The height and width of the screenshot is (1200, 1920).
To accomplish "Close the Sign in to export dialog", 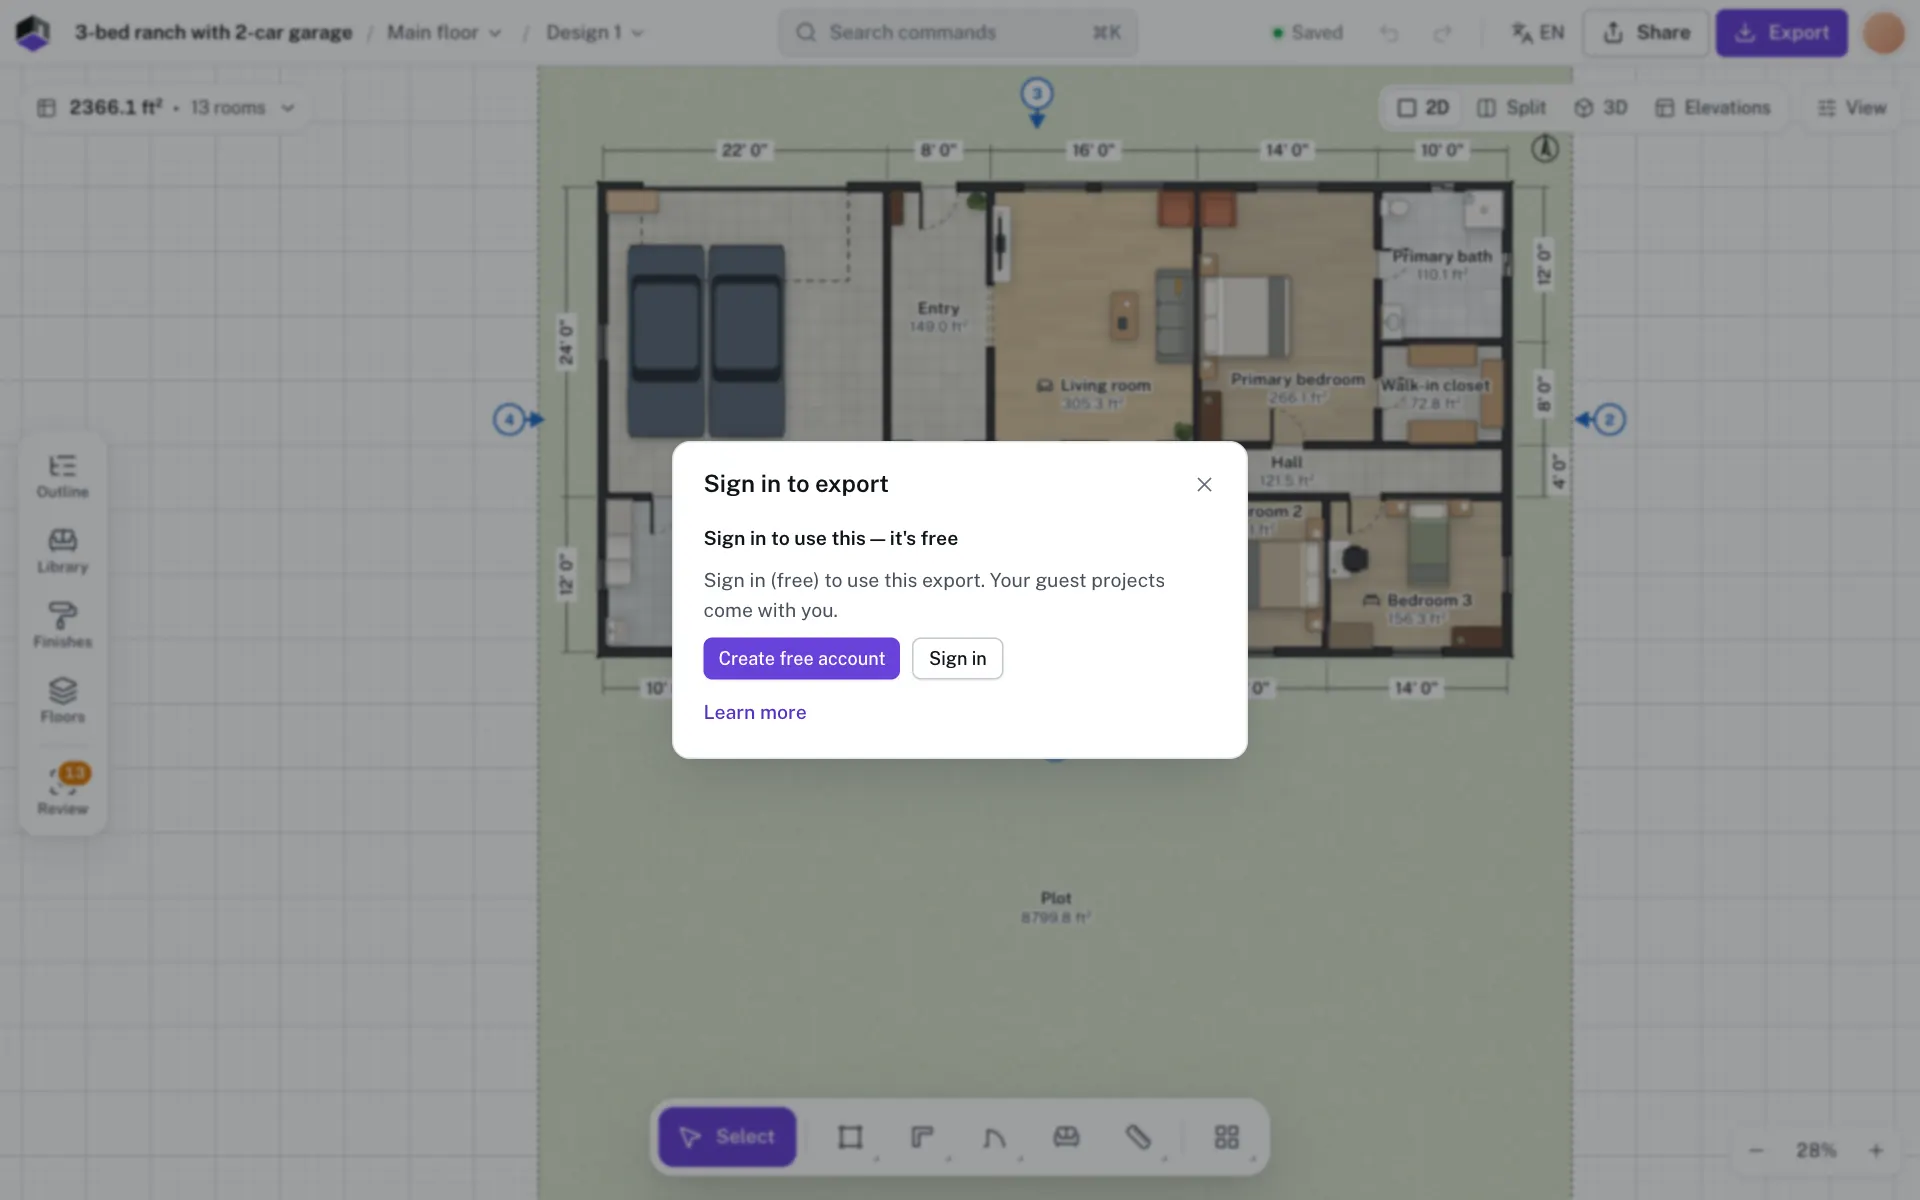I will click(1204, 484).
